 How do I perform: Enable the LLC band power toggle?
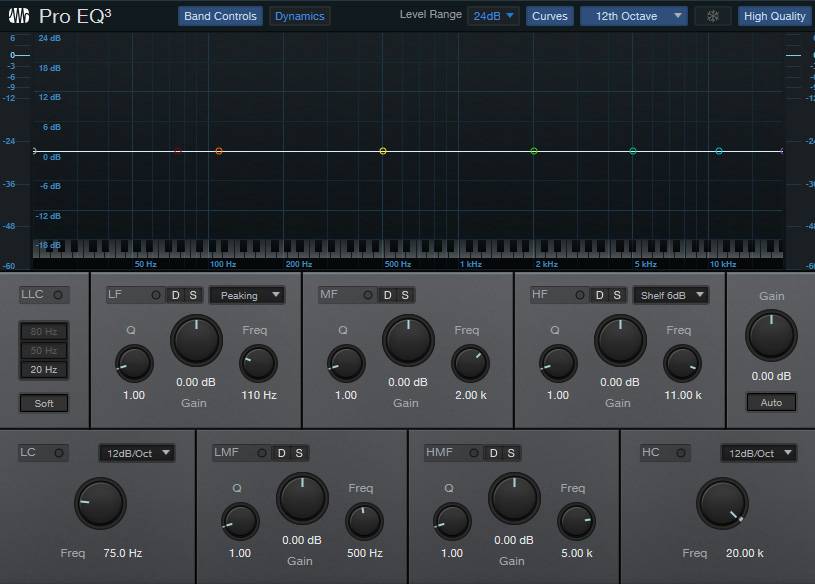(58, 295)
